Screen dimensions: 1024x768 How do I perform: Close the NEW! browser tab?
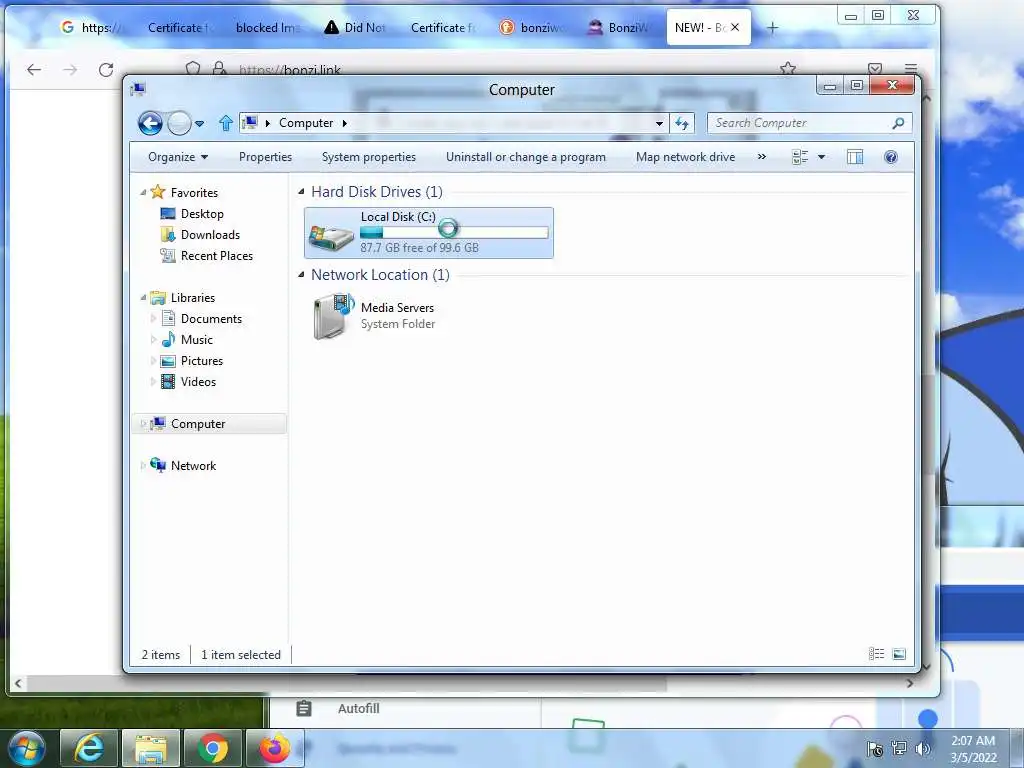point(735,27)
